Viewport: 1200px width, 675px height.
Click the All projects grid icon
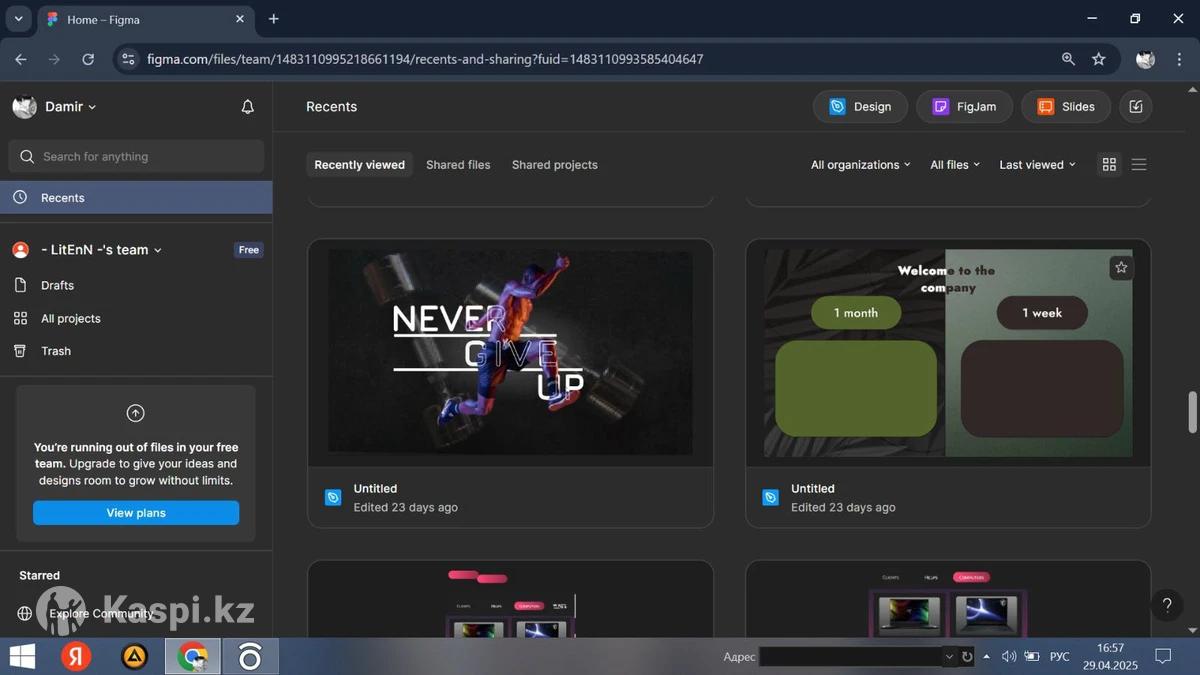[20, 318]
